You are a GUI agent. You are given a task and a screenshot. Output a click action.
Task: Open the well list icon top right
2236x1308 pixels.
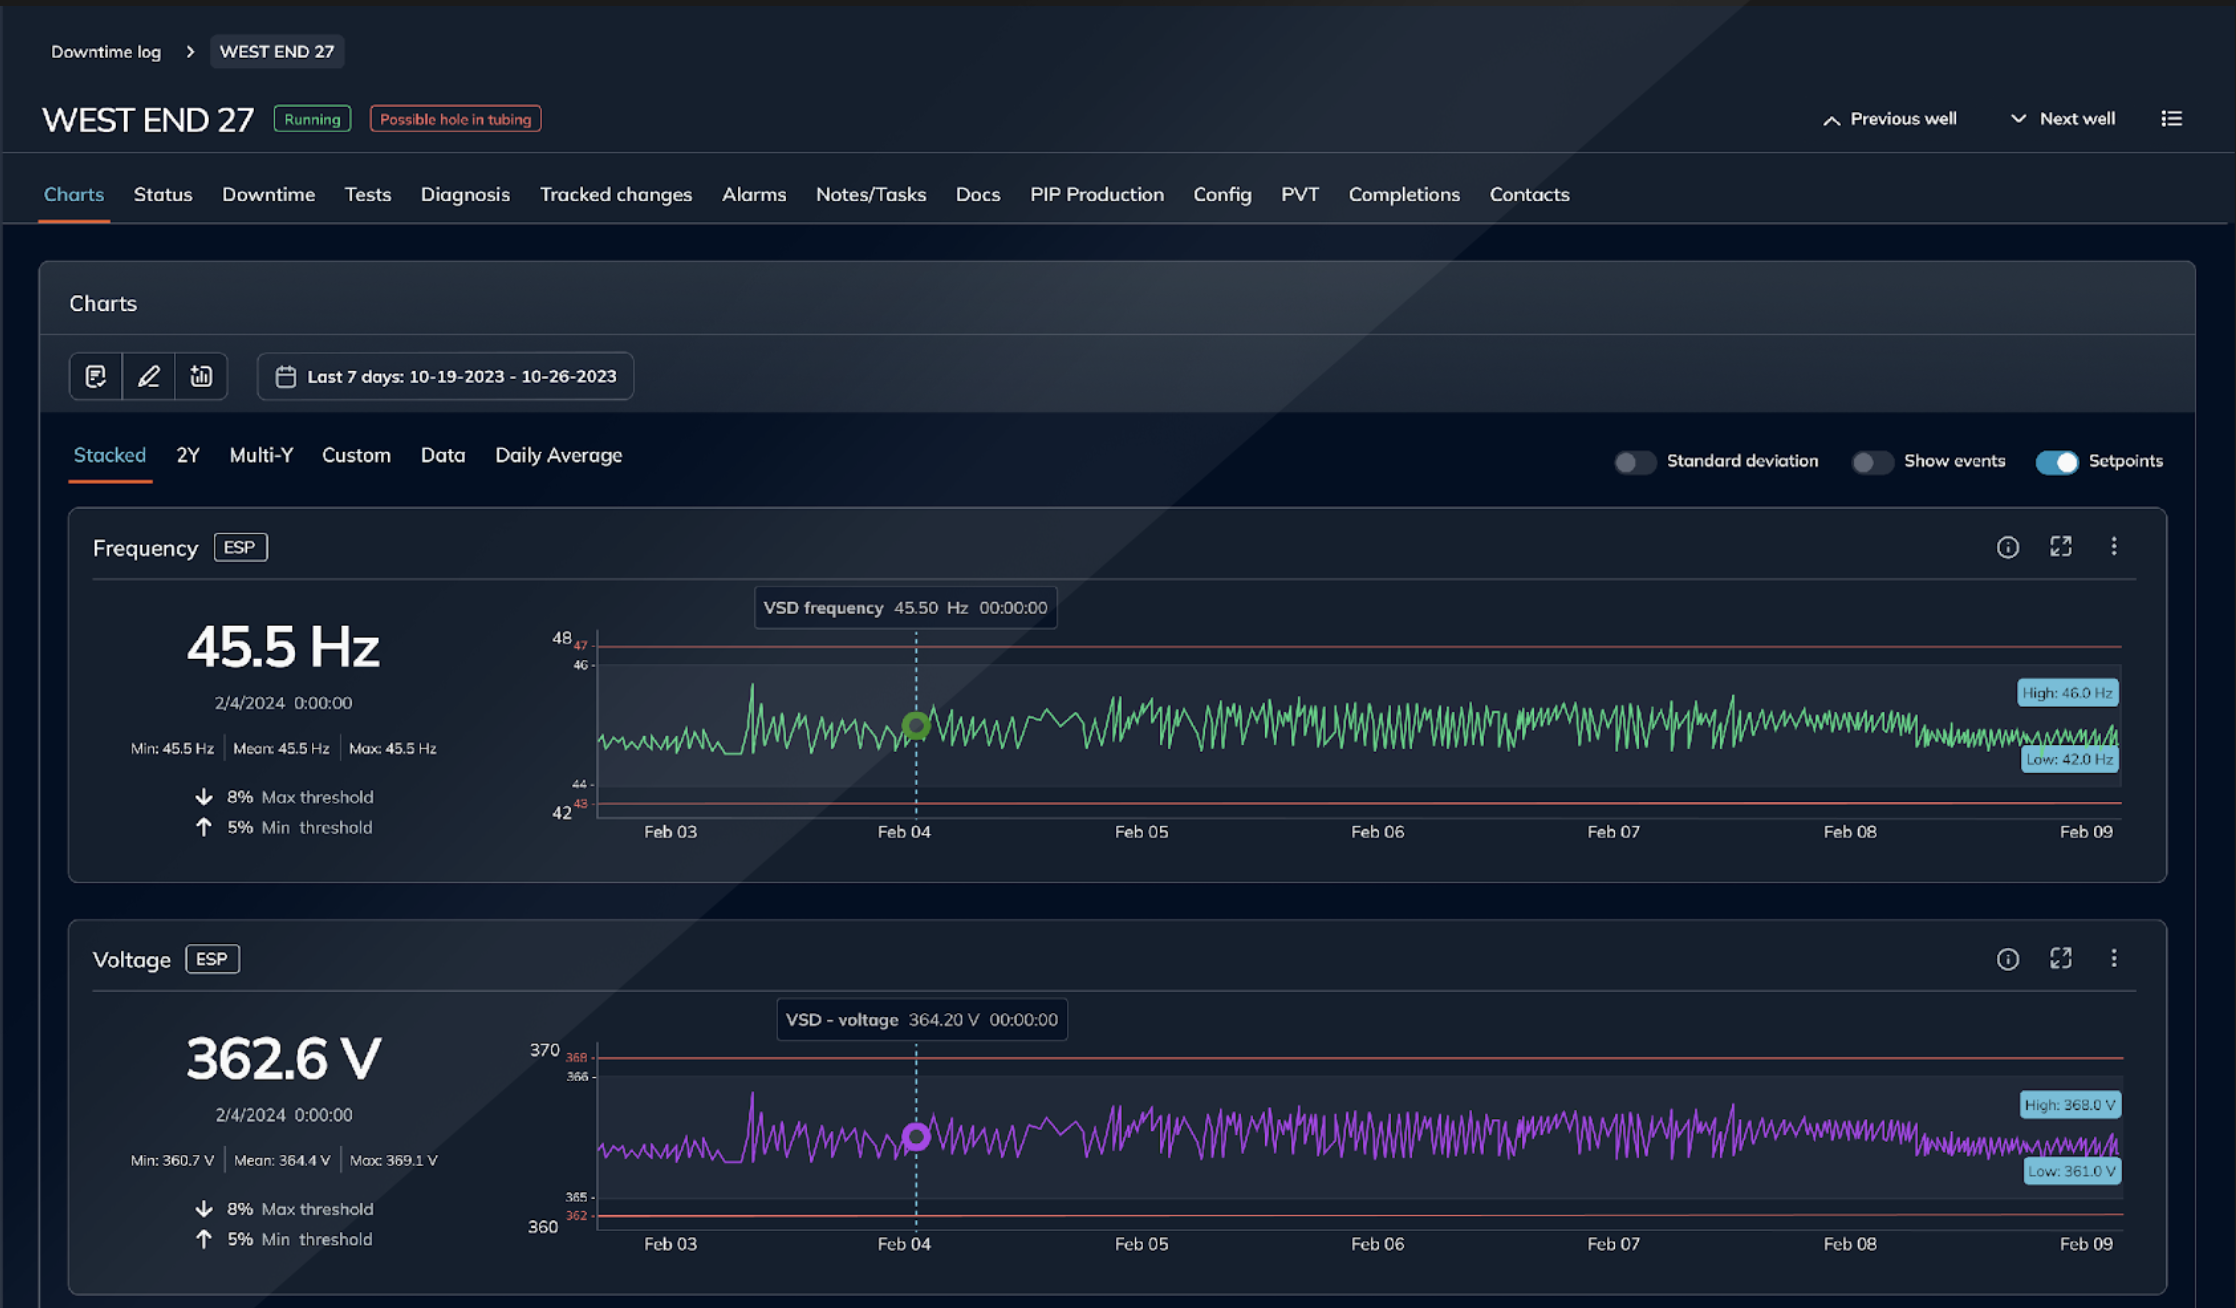tap(2171, 119)
